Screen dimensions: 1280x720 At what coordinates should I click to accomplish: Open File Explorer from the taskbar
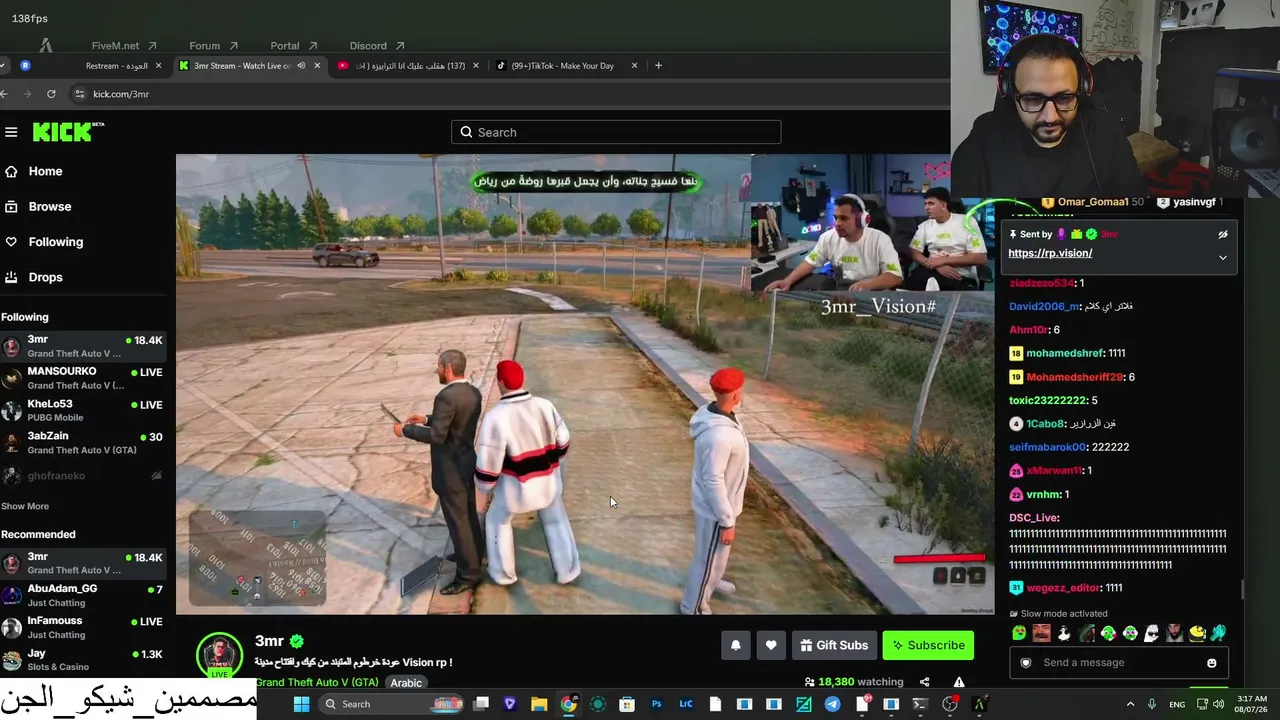pyautogui.click(x=539, y=704)
